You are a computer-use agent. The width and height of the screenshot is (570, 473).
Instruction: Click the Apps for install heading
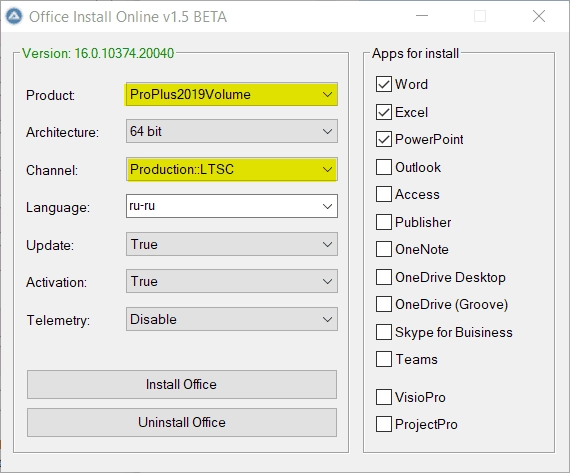(416, 53)
